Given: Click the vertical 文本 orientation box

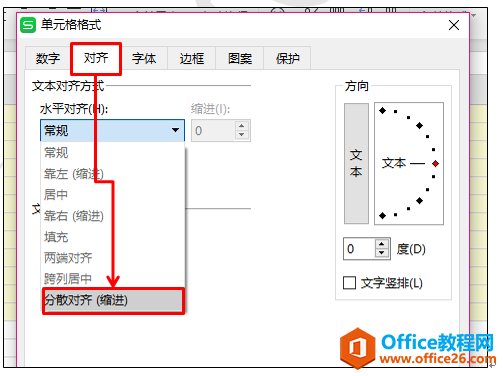Looking at the screenshot, I should tap(356, 163).
